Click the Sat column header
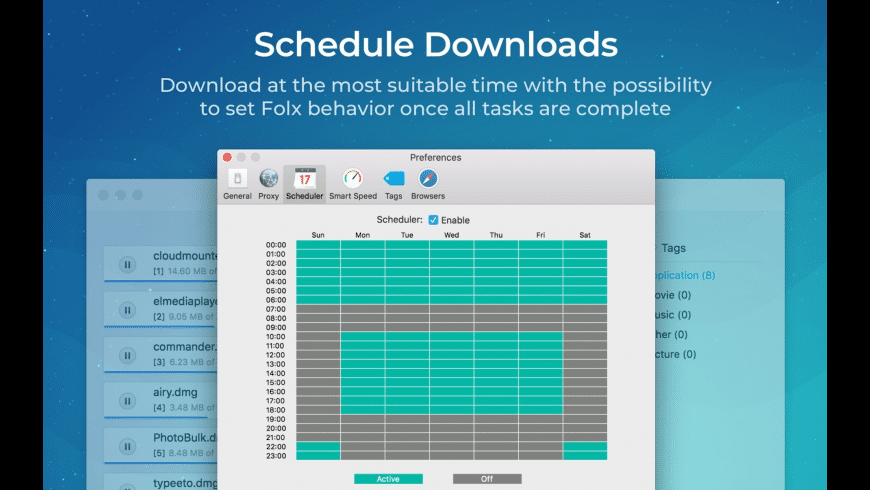The image size is (870, 490). click(x=585, y=235)
